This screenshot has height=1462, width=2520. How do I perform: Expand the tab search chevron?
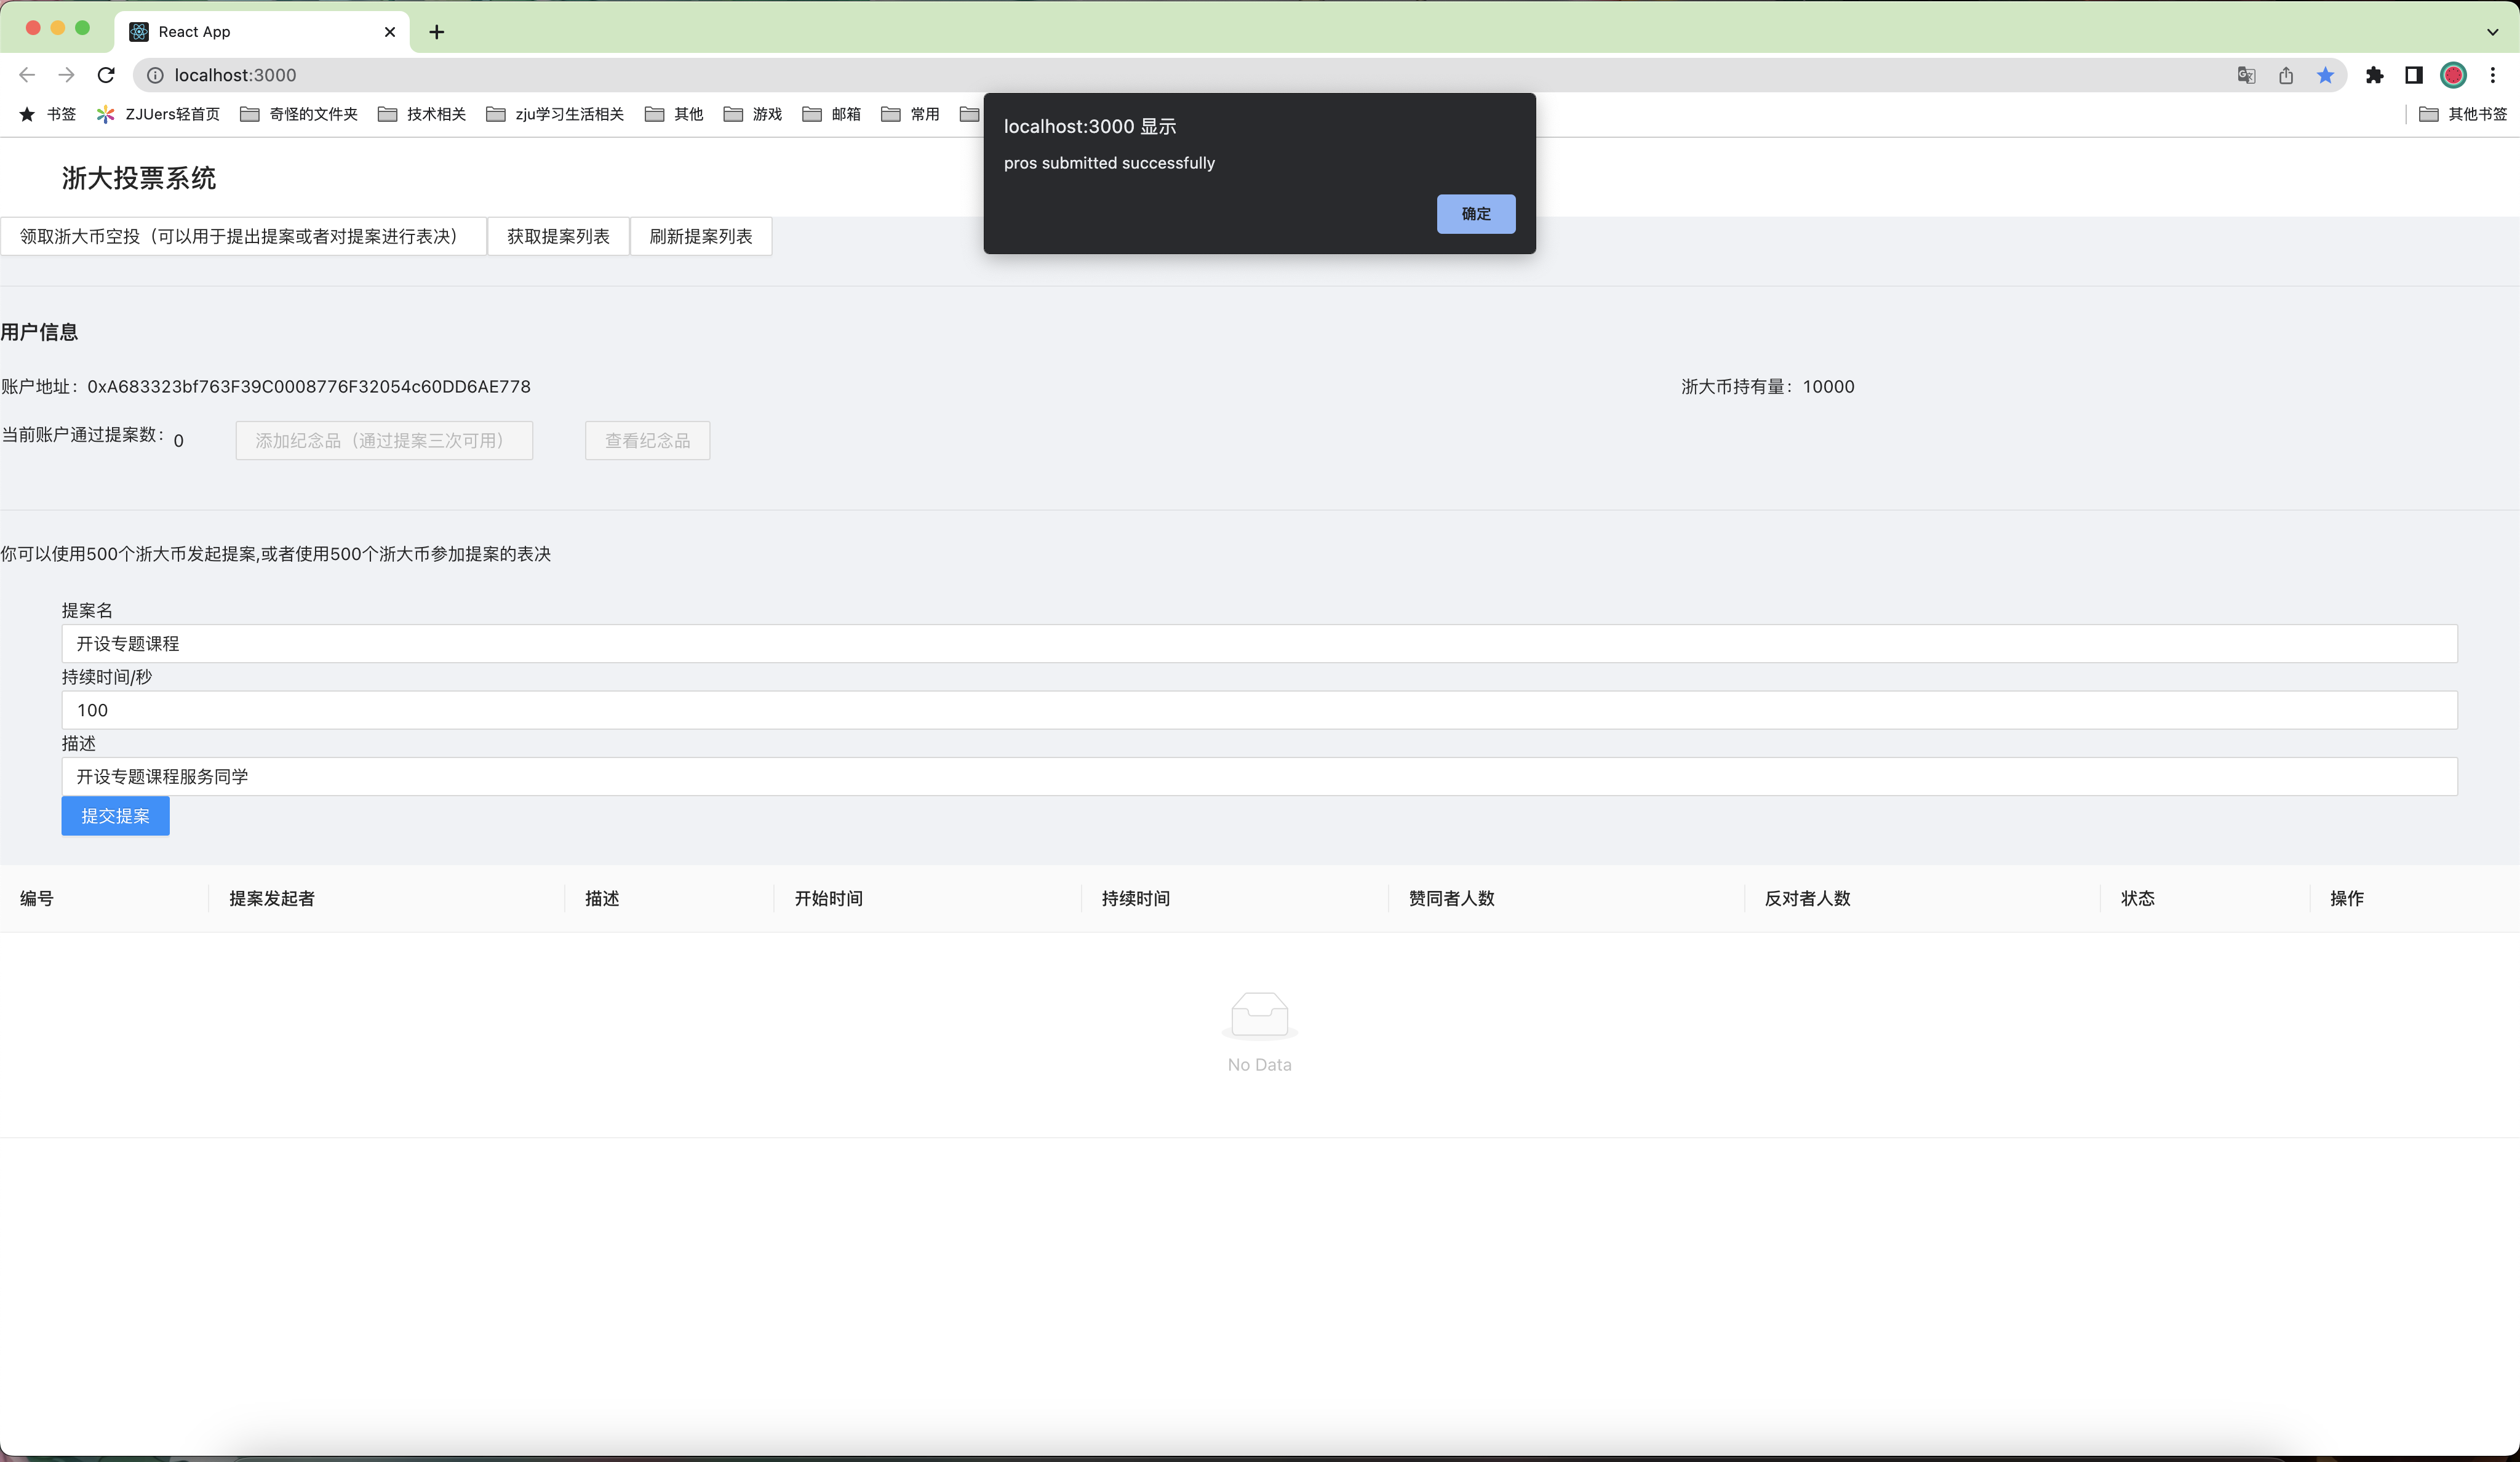pos(2492,32)
